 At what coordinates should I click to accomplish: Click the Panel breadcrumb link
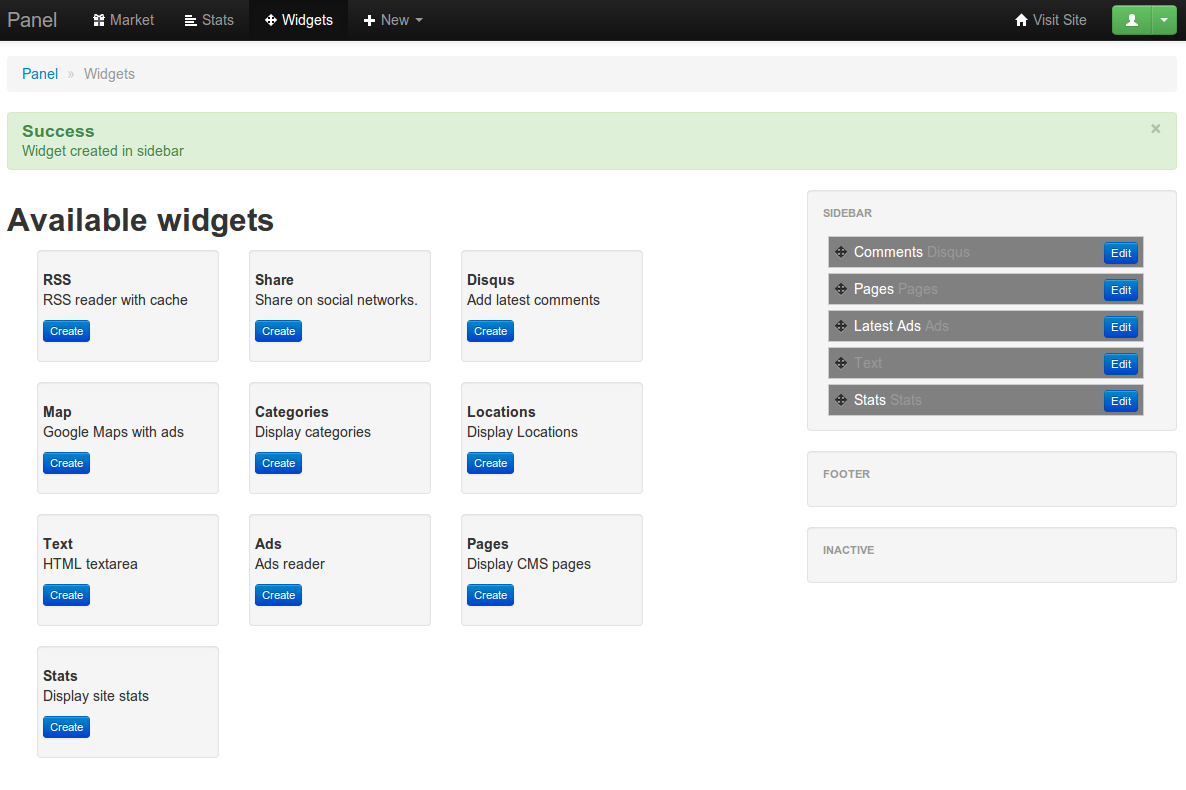point(40,74)
